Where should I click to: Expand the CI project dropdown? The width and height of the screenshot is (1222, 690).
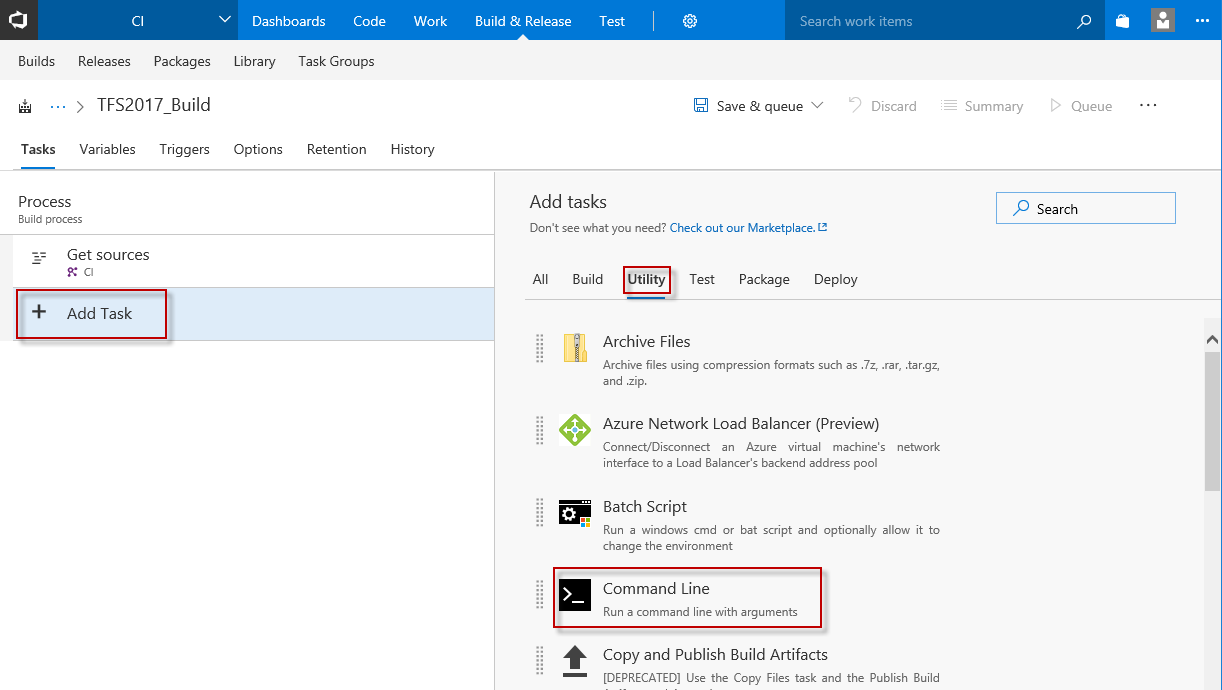(x=224, y=21)
